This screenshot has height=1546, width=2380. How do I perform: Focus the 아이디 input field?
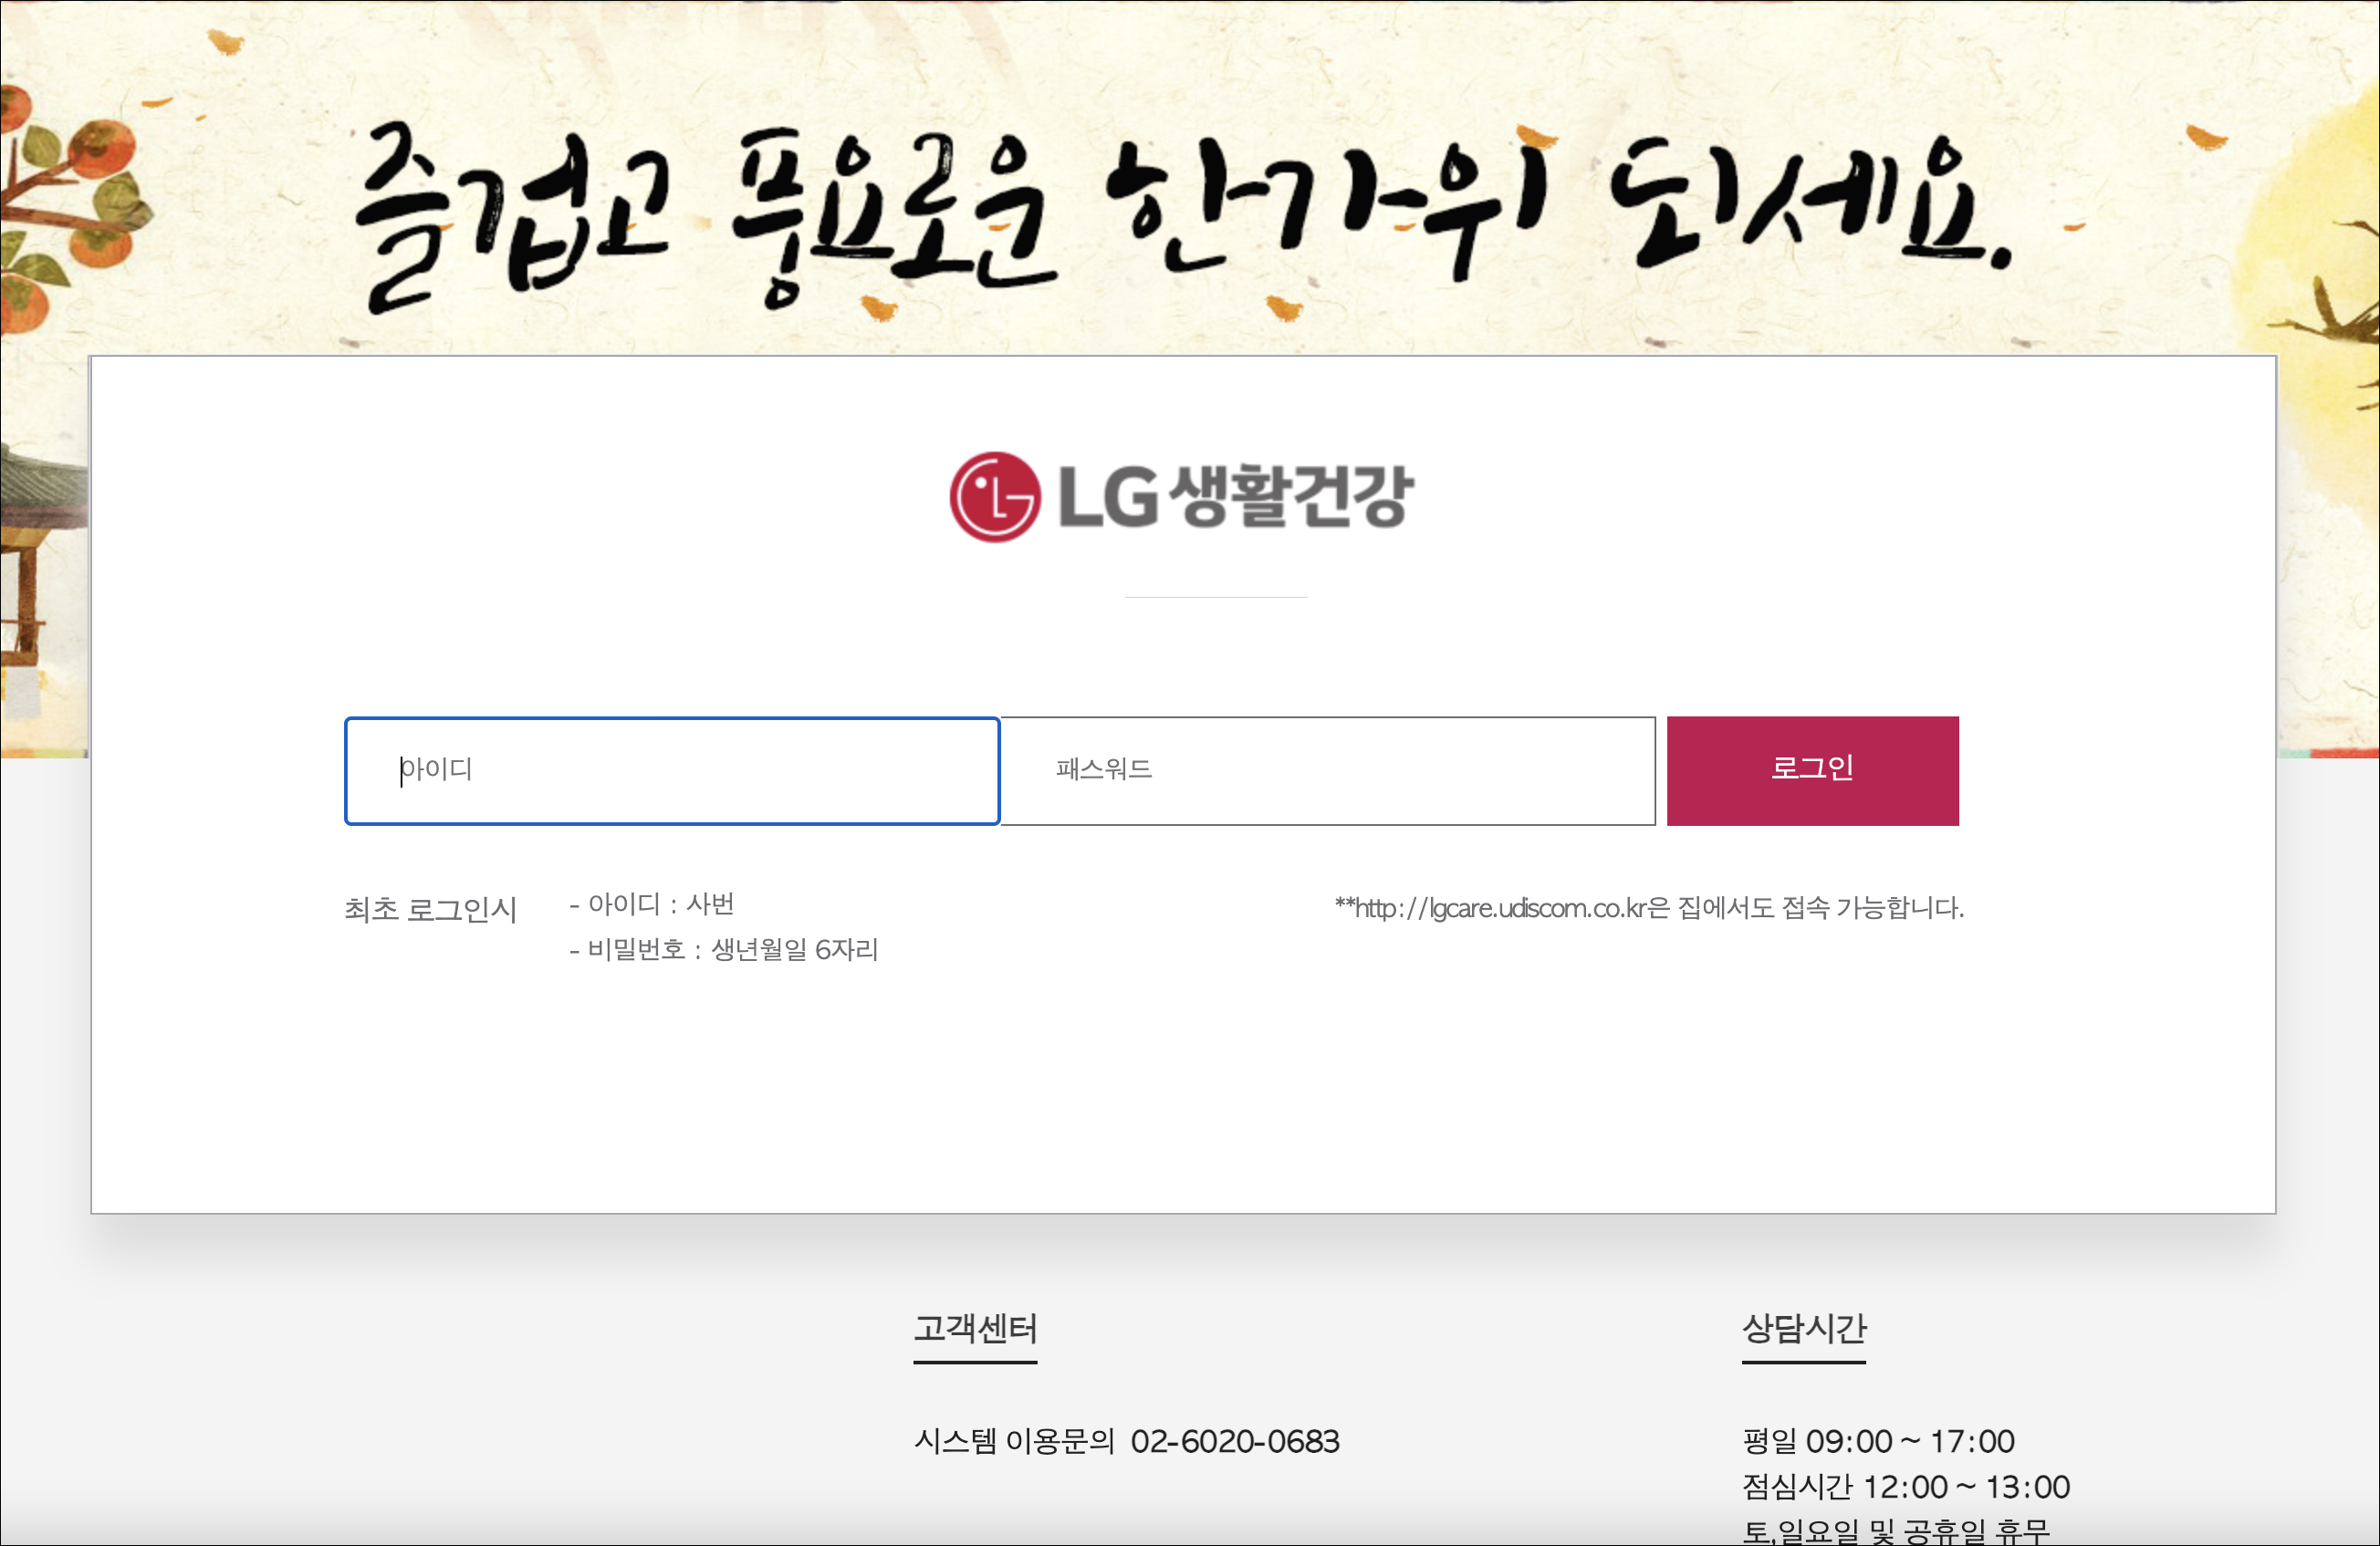[672, 771]
